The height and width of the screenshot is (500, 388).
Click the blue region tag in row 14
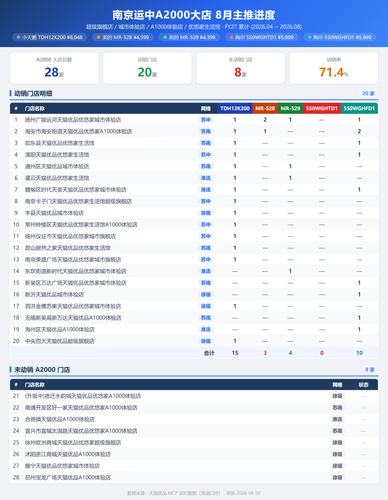pyautogui.click(x=206, y=271)
